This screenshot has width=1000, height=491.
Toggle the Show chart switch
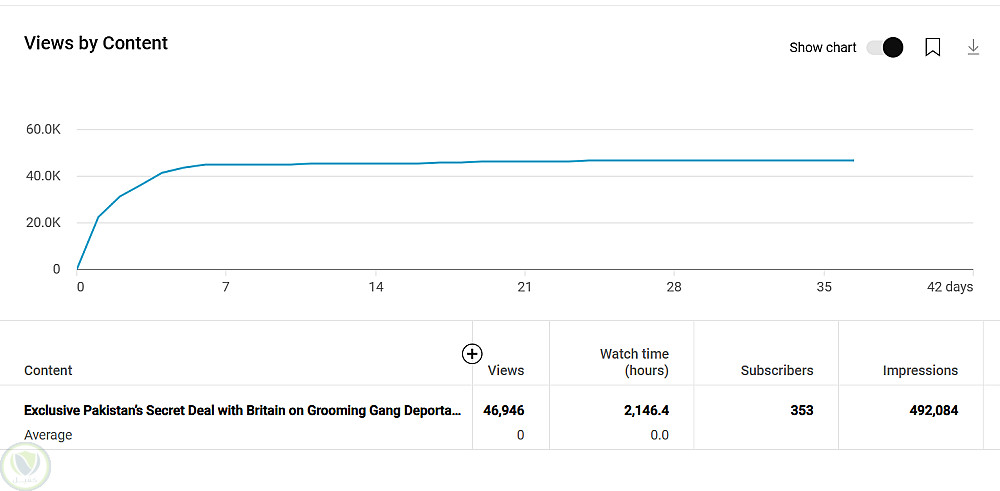pyautogui.click(x=885, y=47)
